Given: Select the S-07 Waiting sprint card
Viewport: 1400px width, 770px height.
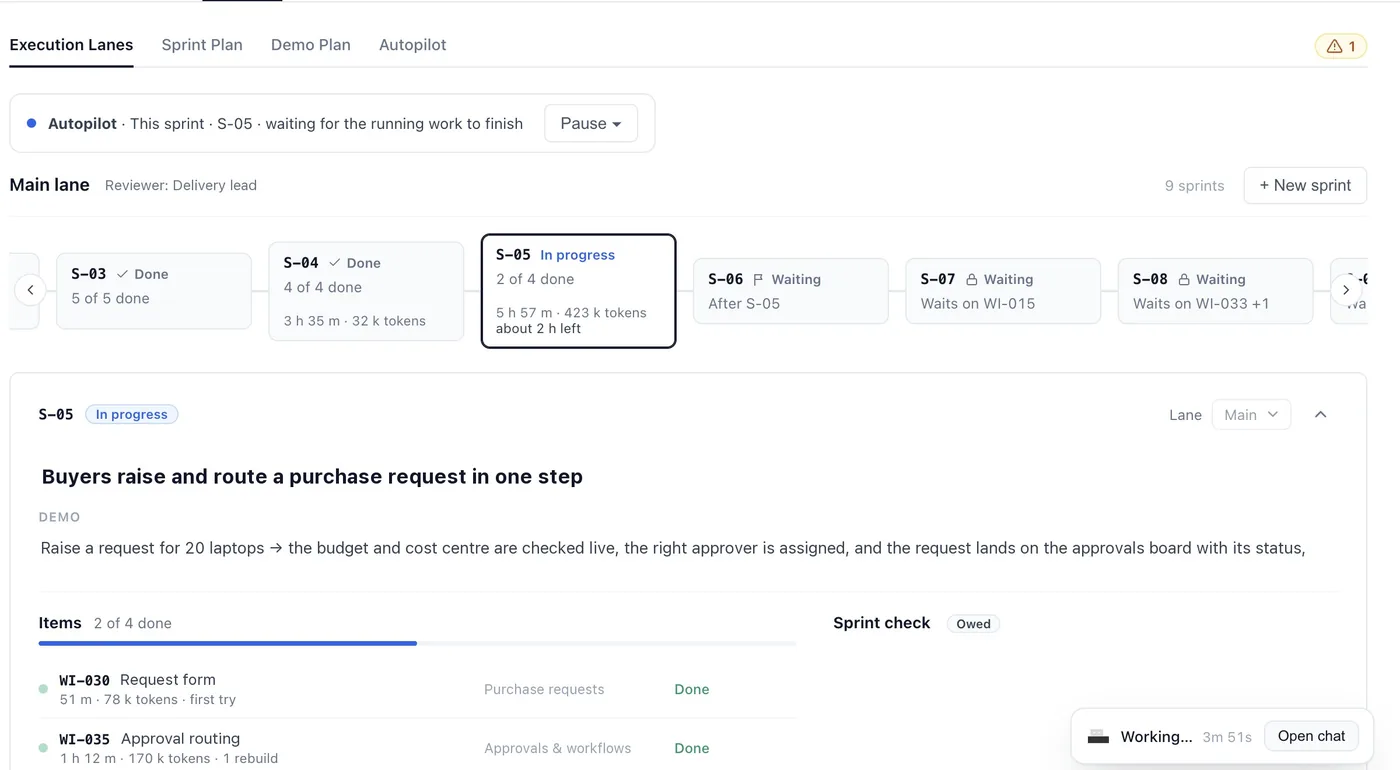Looking at the screenshot, I should [1003, 291].
